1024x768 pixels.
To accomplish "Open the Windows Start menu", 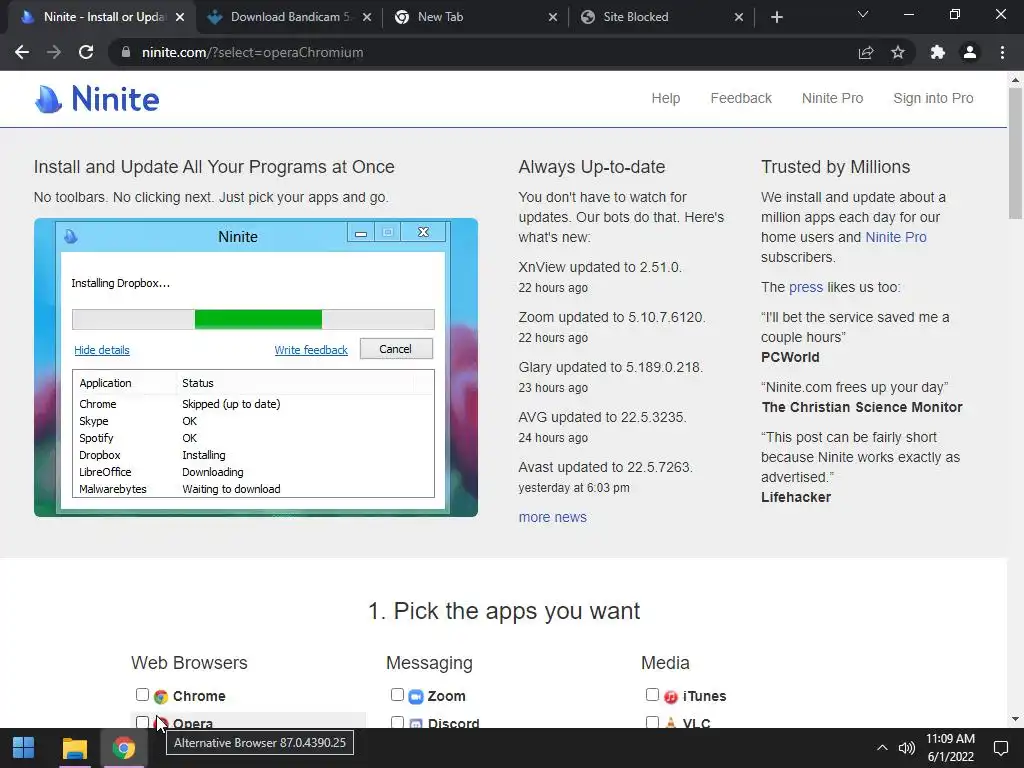I will click(x=24, y=748).
